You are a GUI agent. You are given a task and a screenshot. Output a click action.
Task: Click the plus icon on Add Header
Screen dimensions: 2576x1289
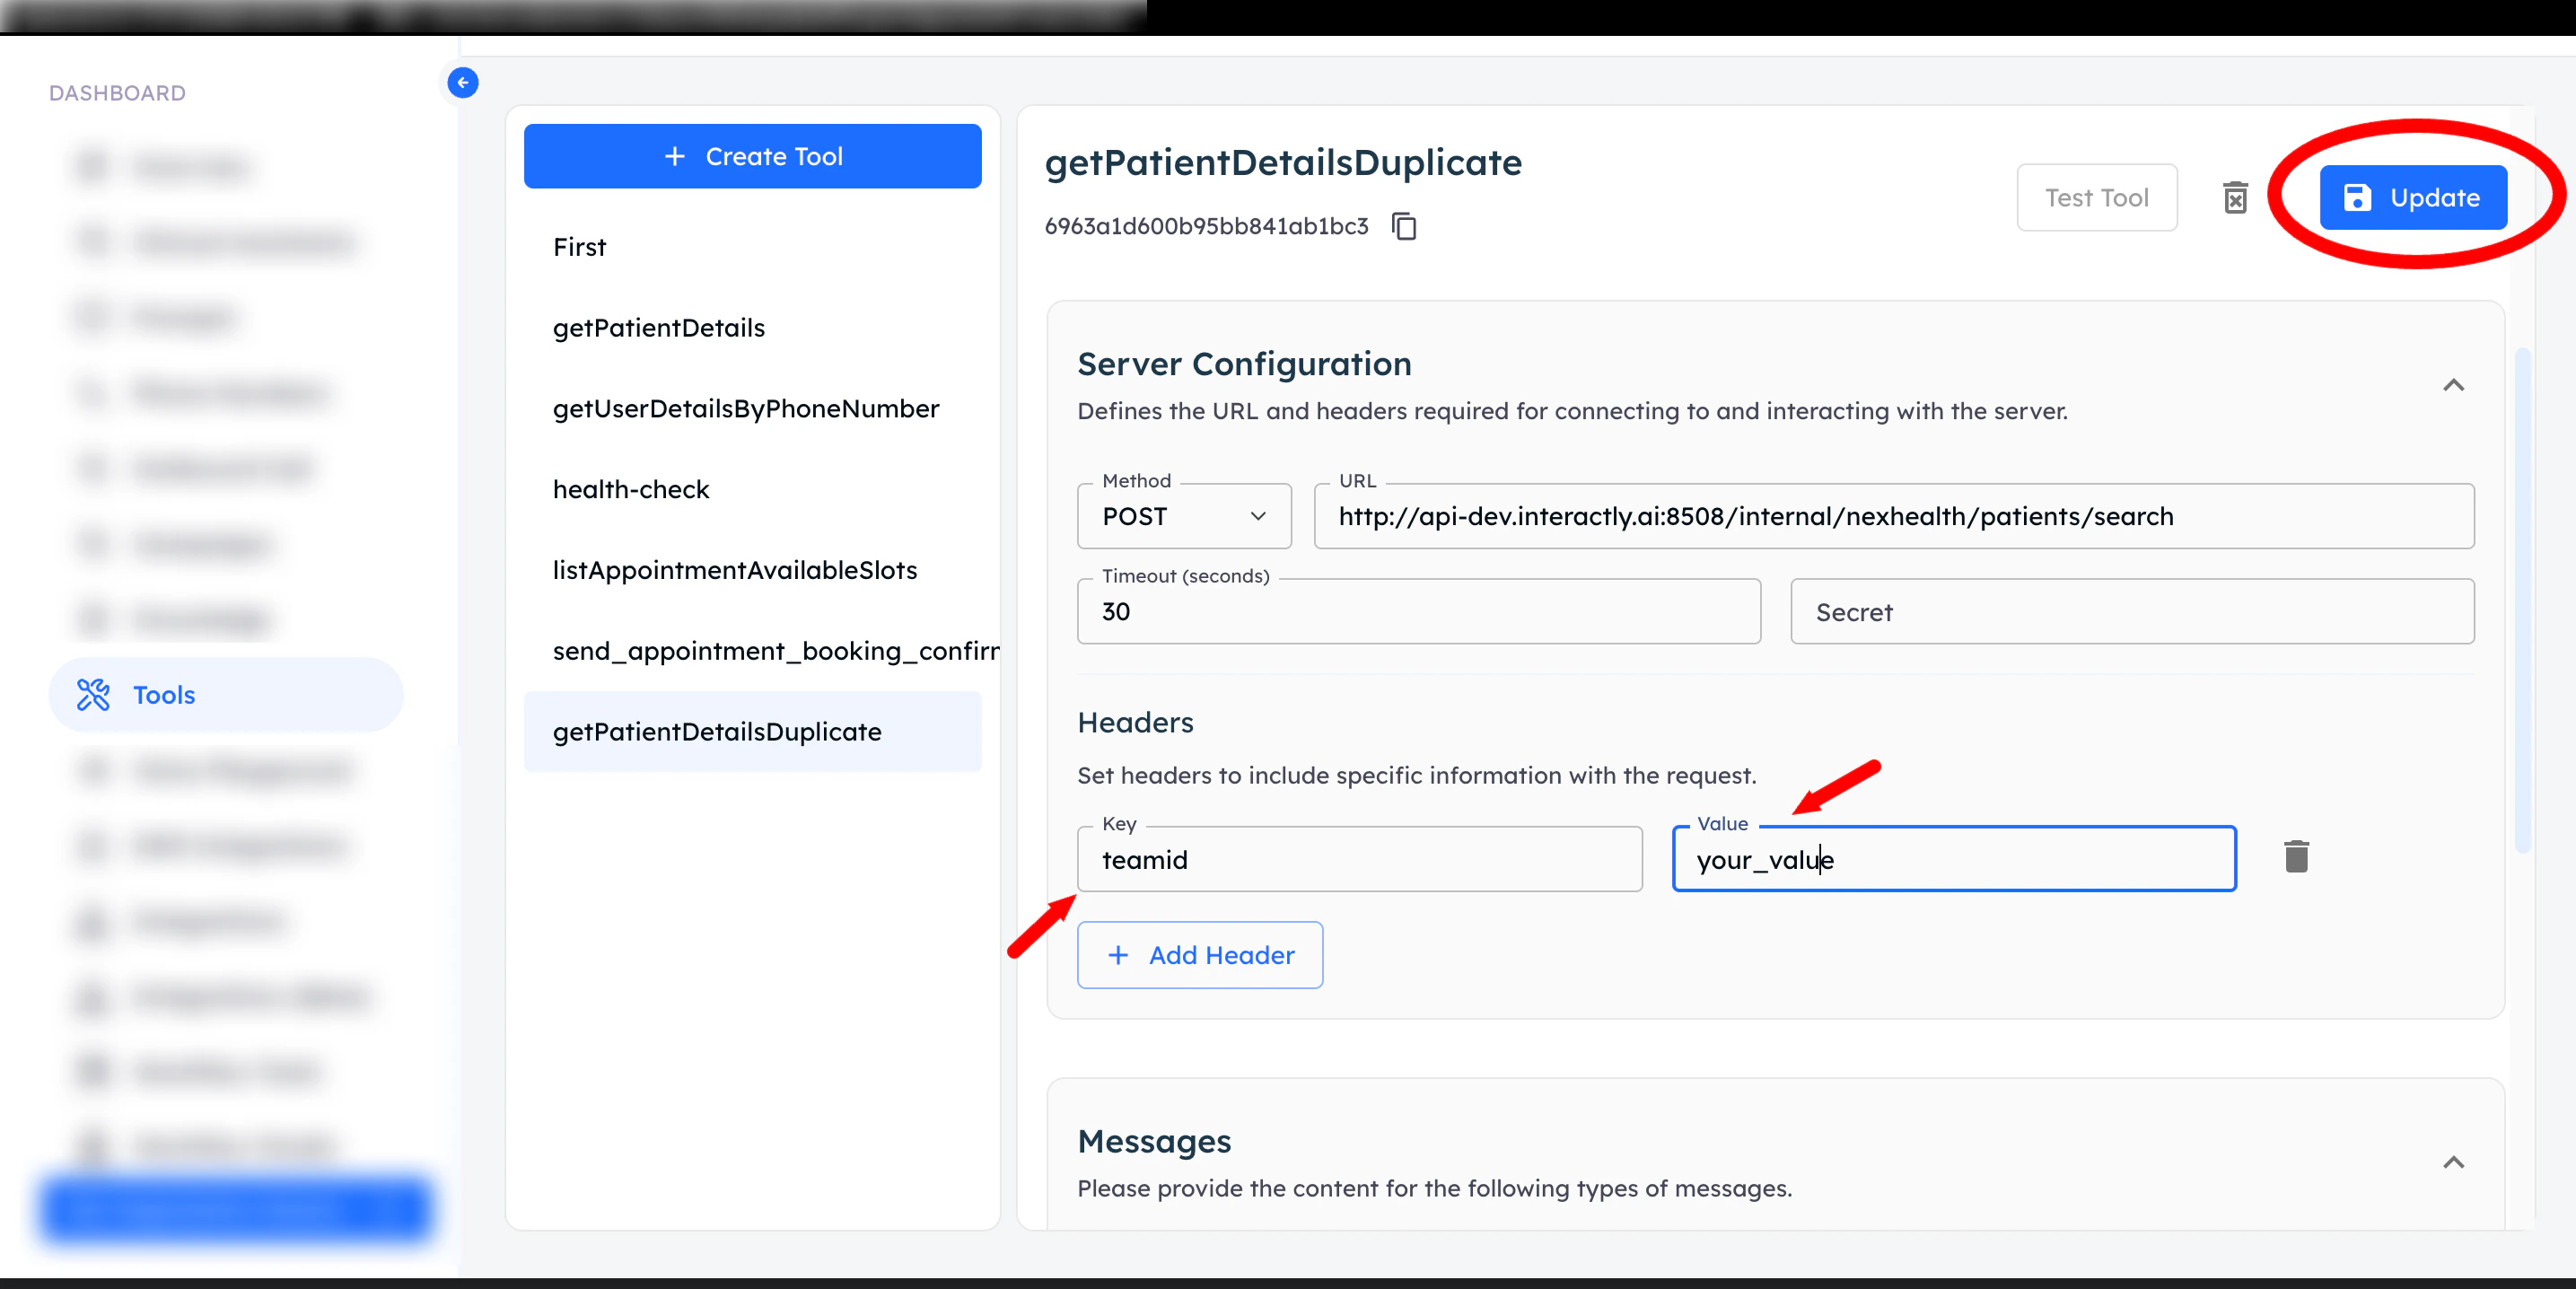pyautogui.click(x=1118, y=955)
